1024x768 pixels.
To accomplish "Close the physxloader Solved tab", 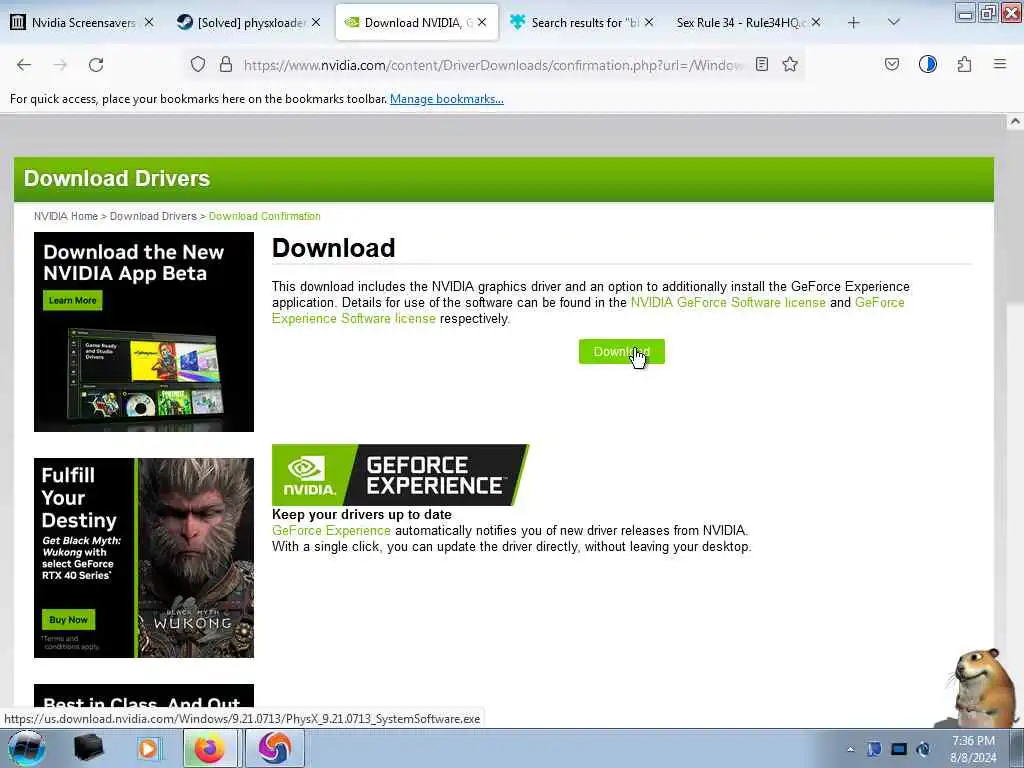I will point(315,22).
